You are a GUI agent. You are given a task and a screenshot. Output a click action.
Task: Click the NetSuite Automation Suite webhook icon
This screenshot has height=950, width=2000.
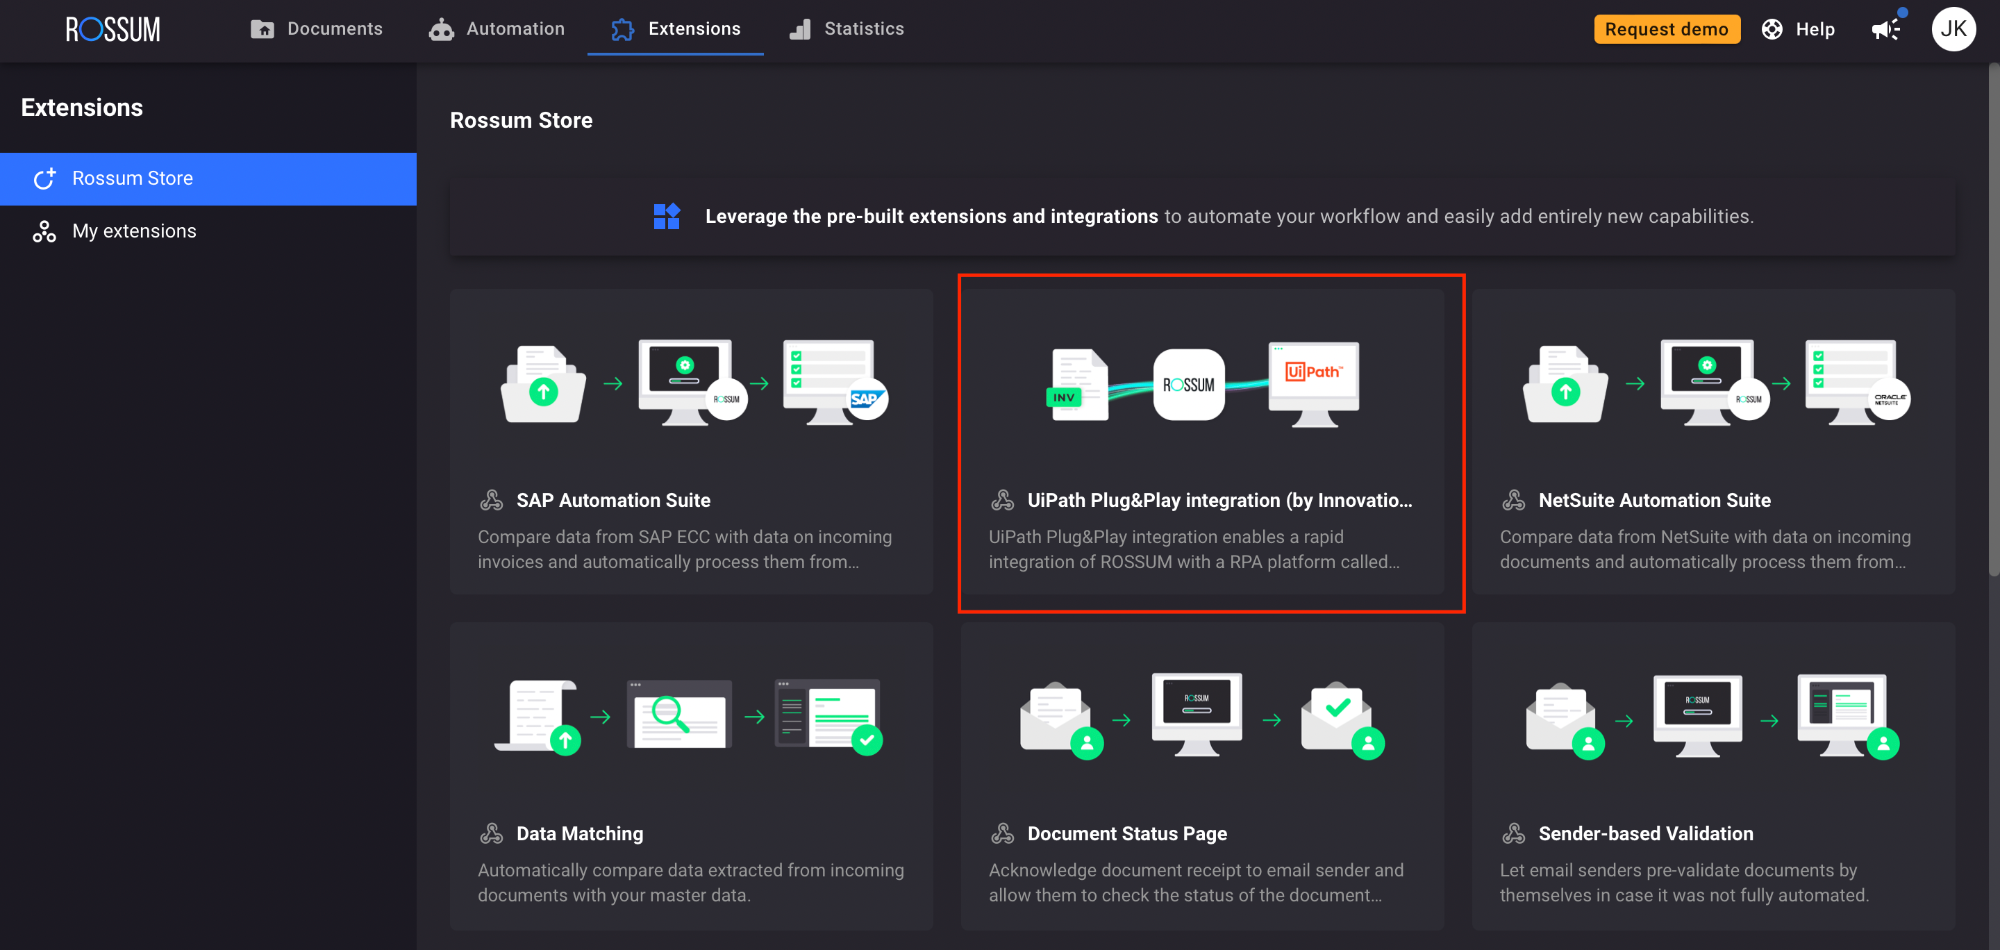coord(1513,500)
